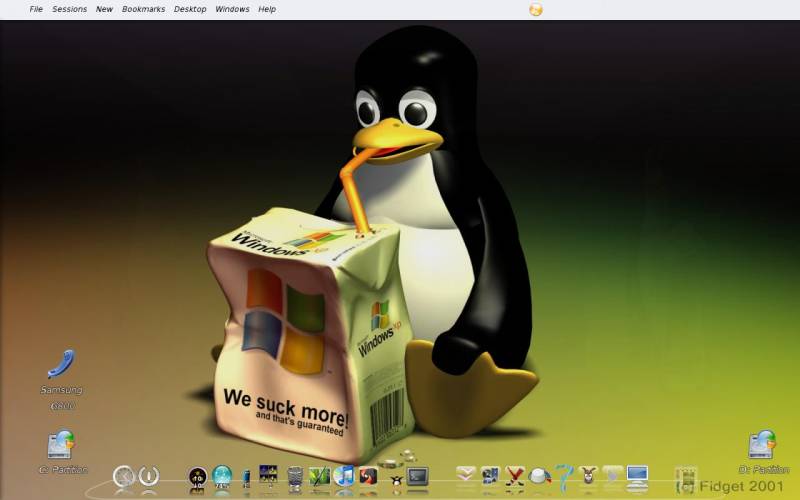Open the white dome magnifier dock icon
800x500 pixels.
(x=539, y=476)
